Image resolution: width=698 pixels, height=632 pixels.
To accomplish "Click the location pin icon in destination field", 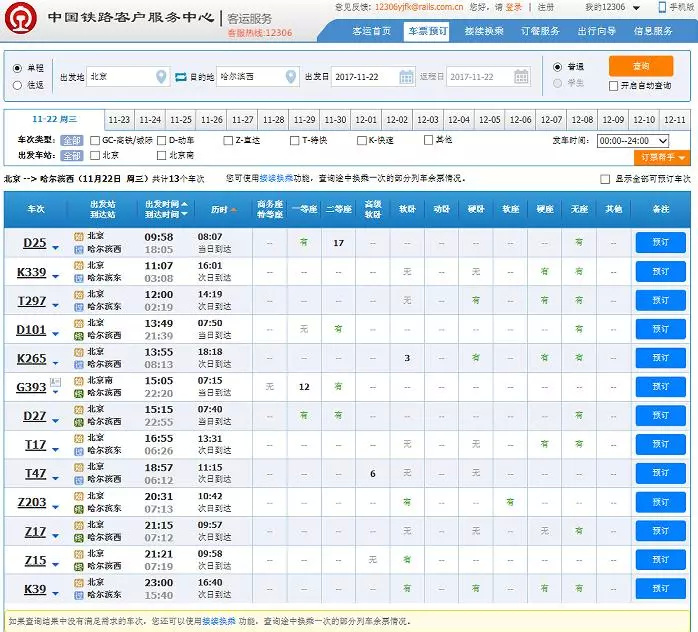I will (290, 76).
